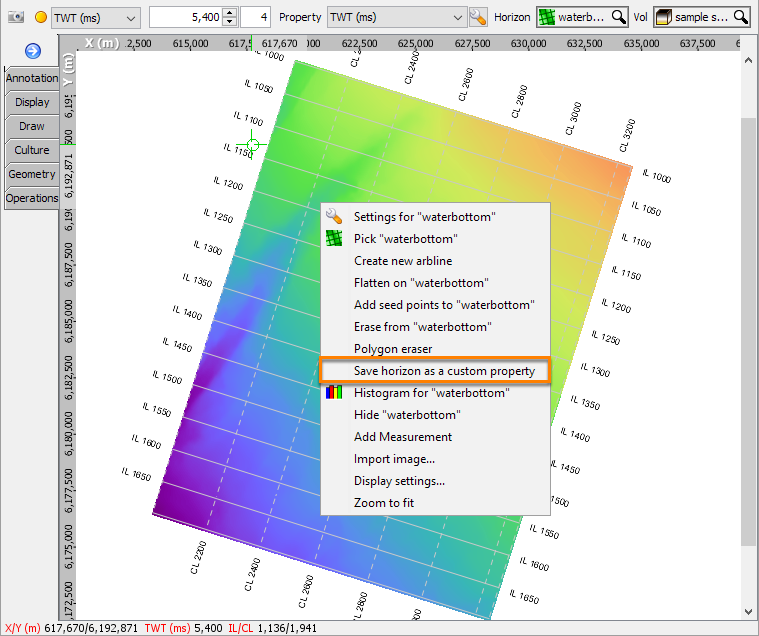Choose Settings for "waterbottom"
The height and width of the screenshot is (636, 759).
(435, 216)
